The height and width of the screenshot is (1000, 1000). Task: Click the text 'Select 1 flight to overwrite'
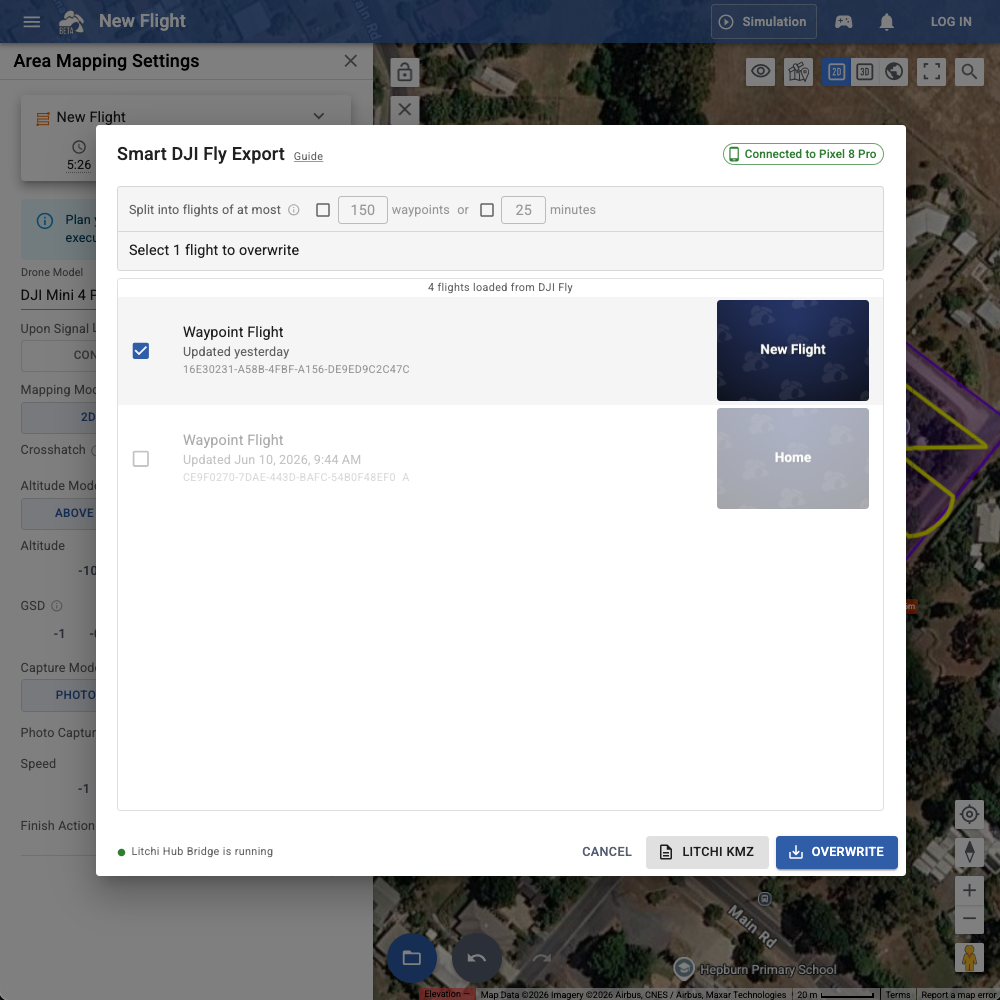click(214, 250)
